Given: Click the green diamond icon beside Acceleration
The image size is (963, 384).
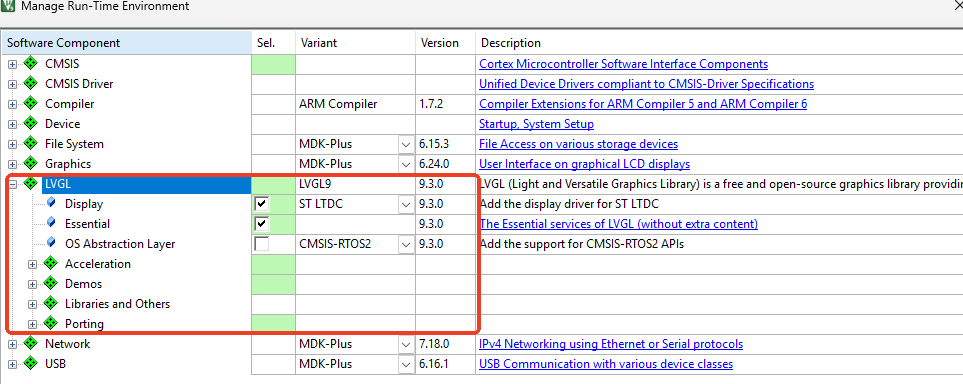Looking at the screenshot, I should [50, 264].
